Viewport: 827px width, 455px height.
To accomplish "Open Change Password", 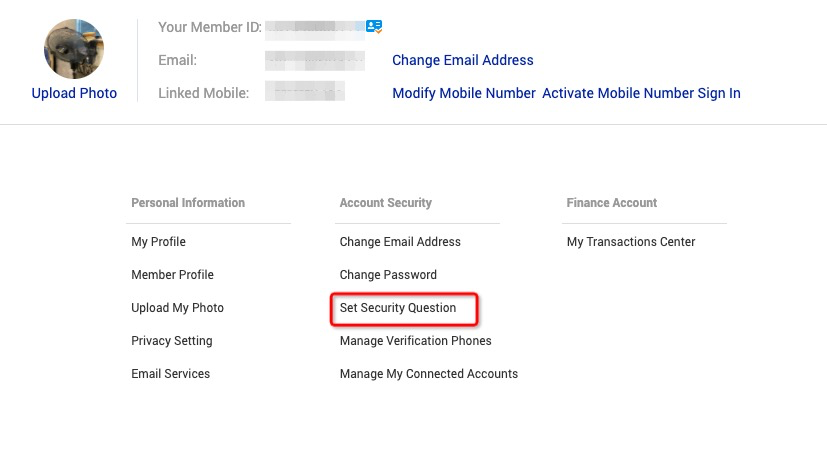I will click(x=388, y=275).
